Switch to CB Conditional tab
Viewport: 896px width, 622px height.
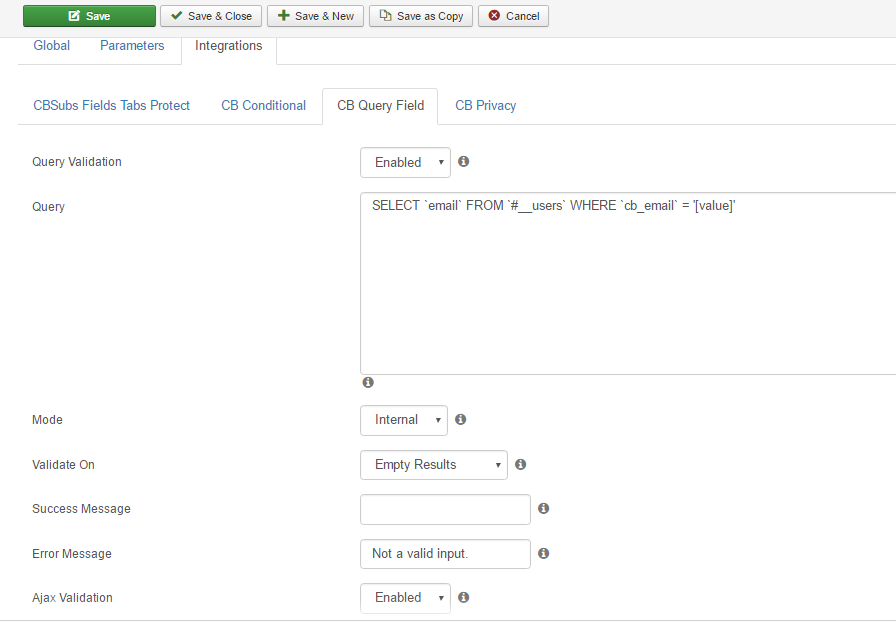coord(263,106)
